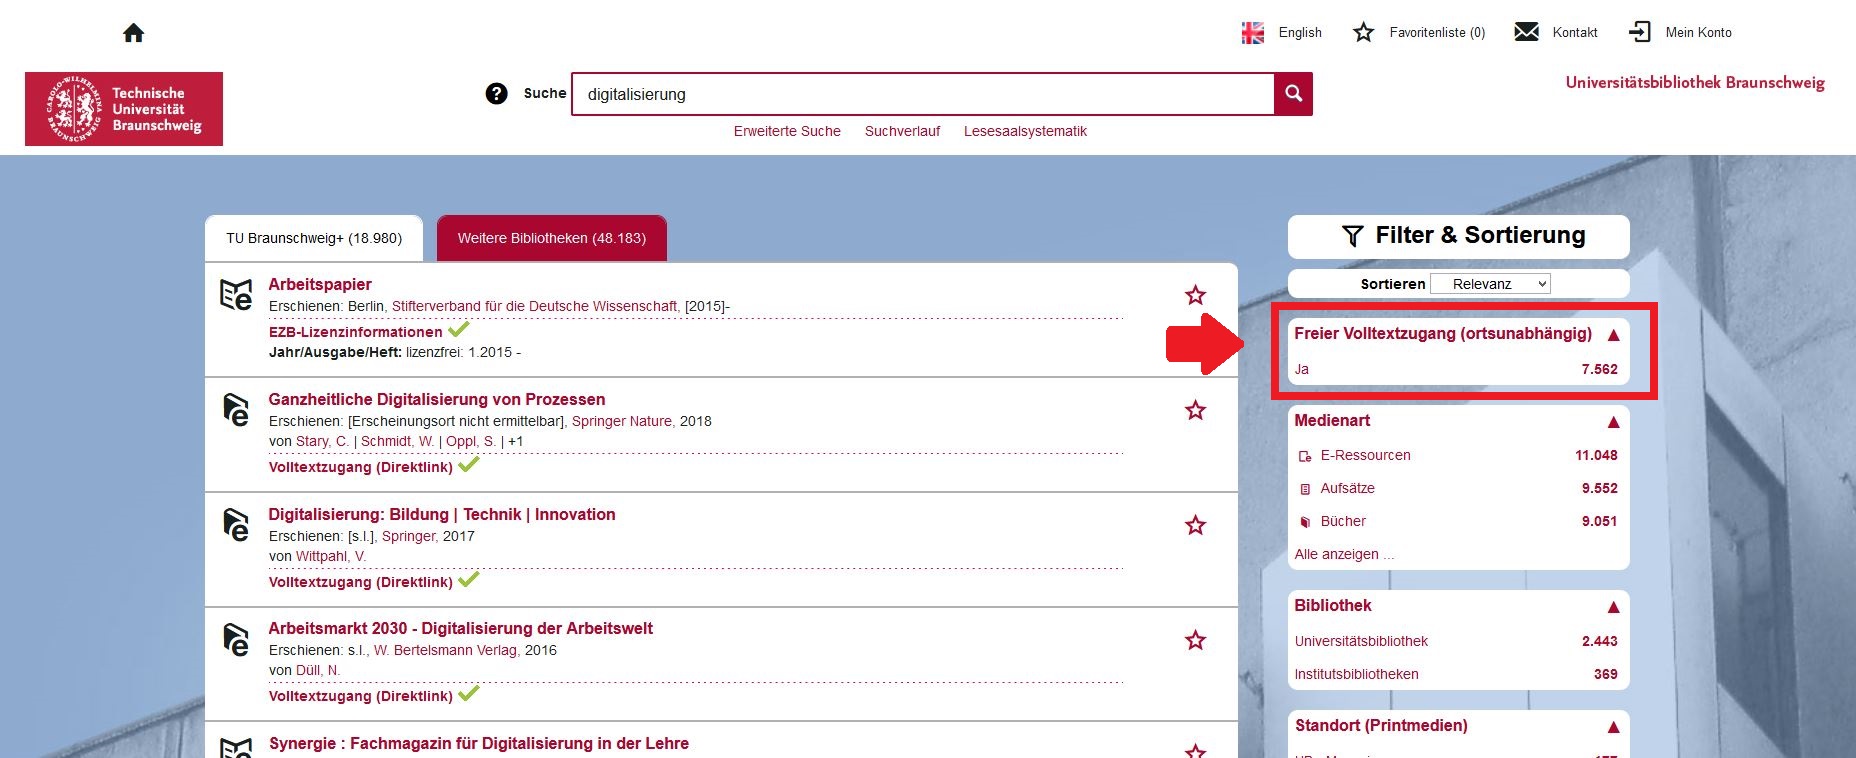The image size is (1856, 758).
Task: Open Mein Konto link
Action: pyautogui.click(x=1698, y=32)
